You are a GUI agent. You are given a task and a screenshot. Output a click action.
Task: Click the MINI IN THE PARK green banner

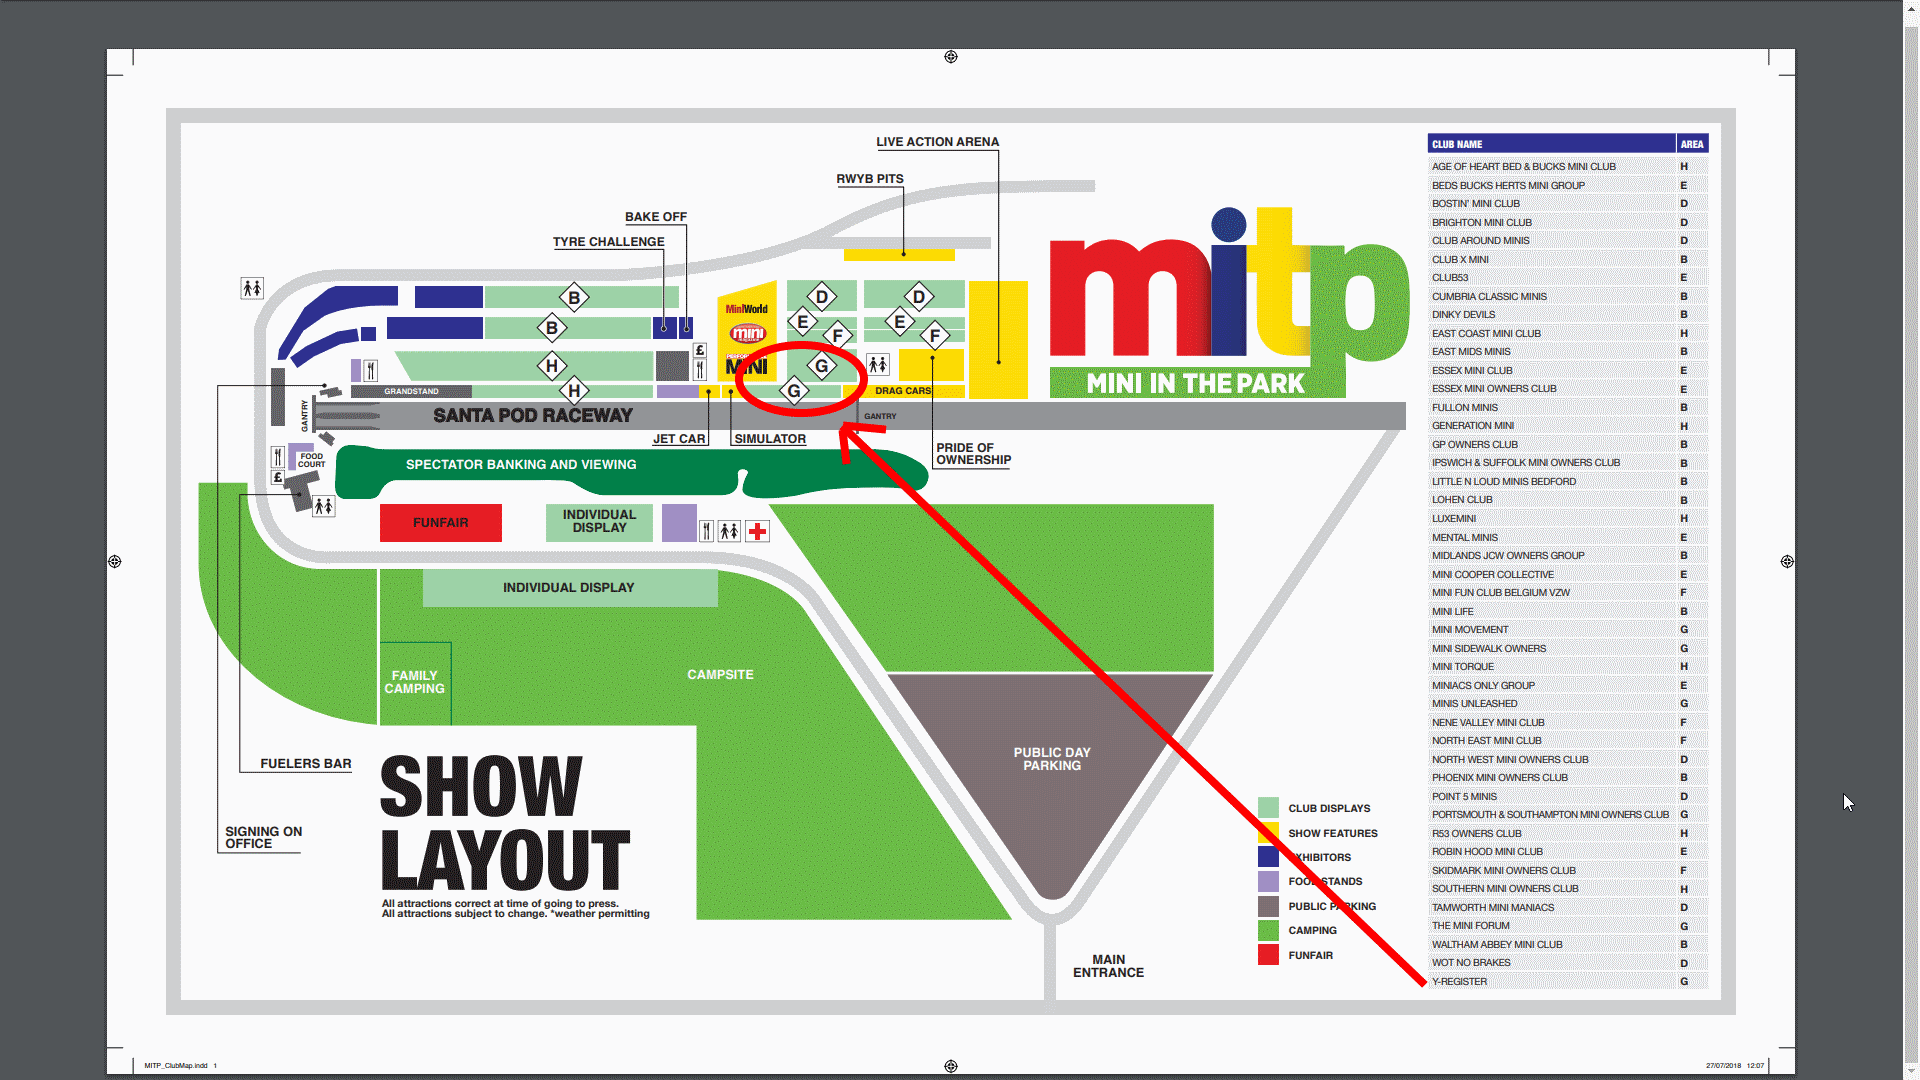pyautogui.click(x=1196, y=384)
